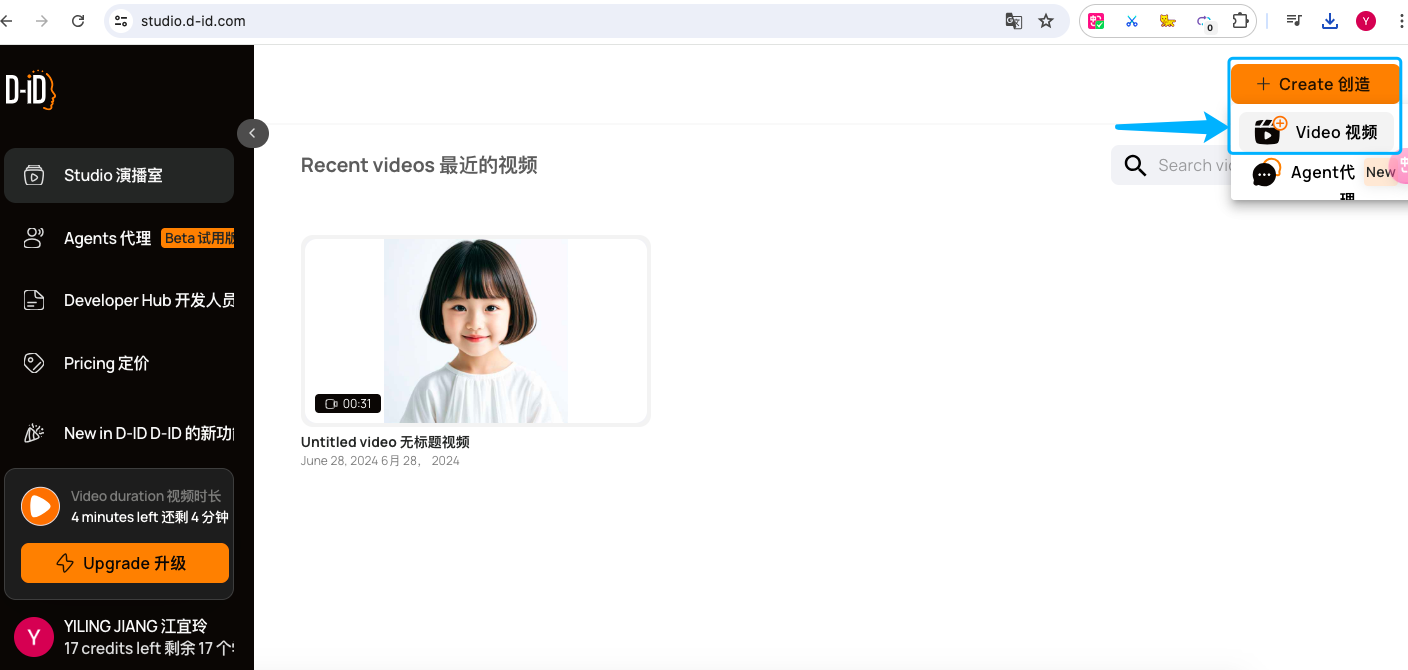The image size is (1408, 670).
Task: Open Studio 演播室 in the sidebar
Action: tap(119, 176)
